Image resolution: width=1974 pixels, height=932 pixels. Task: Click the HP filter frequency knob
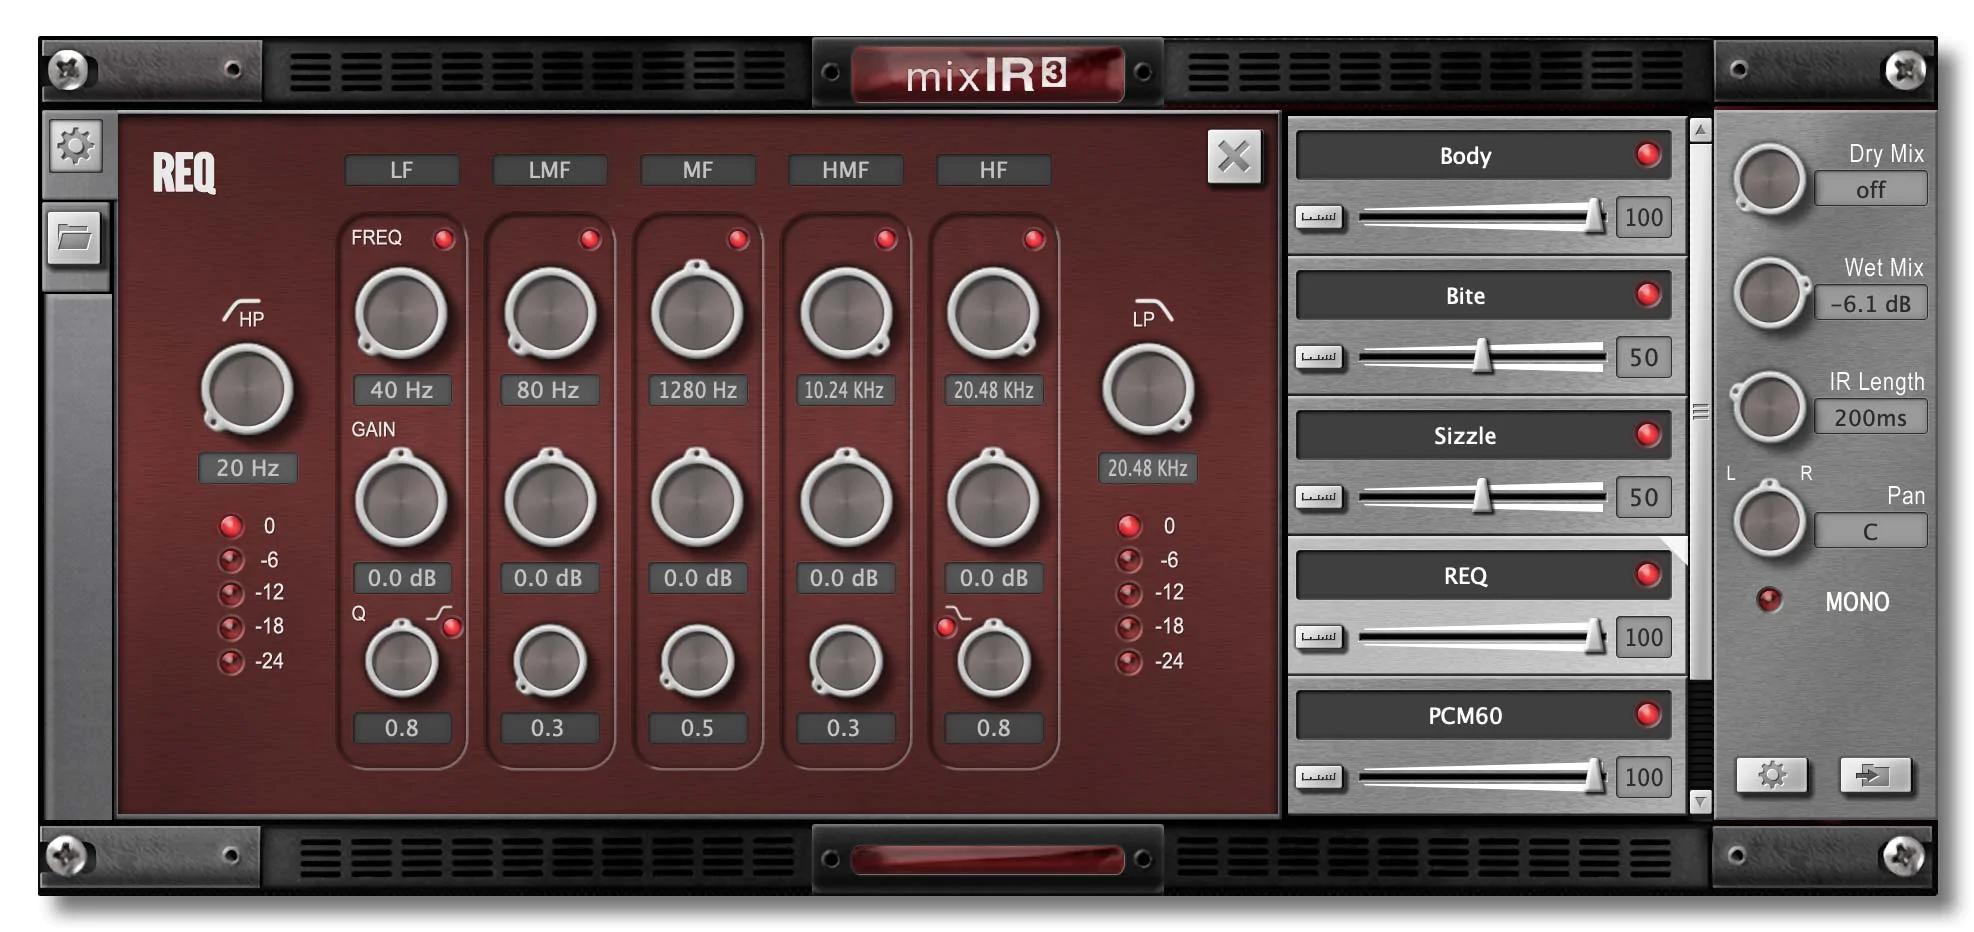pos(247,390)
